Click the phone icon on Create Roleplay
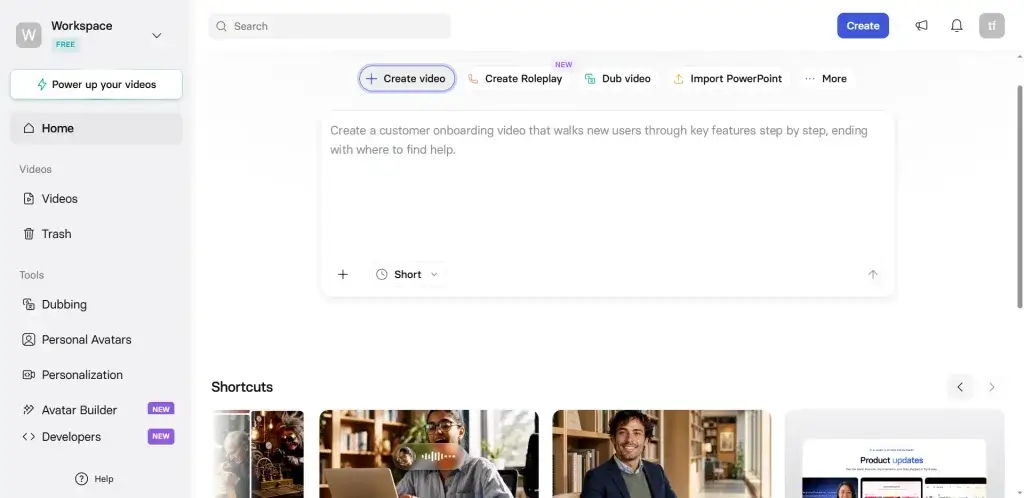The height and width of the screenshot is (498, 1024). point(473,79)
